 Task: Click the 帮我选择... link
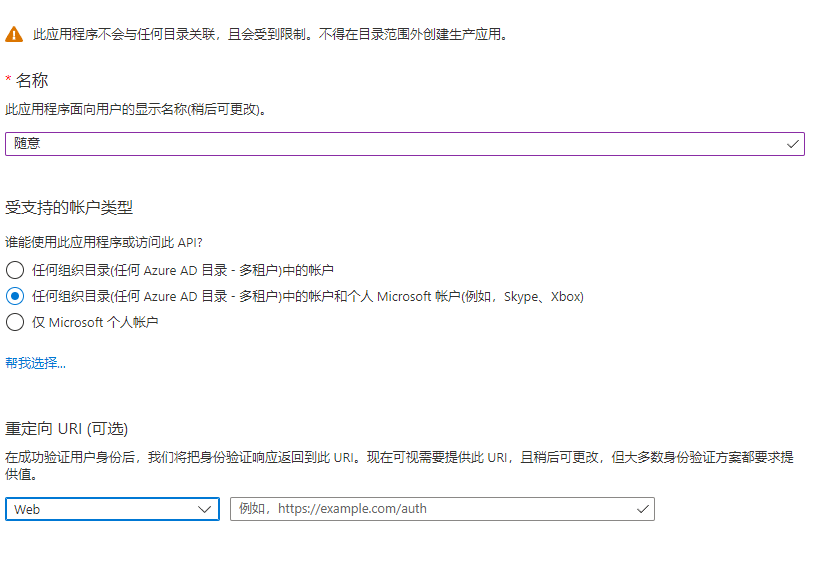(x=35, y=363)
